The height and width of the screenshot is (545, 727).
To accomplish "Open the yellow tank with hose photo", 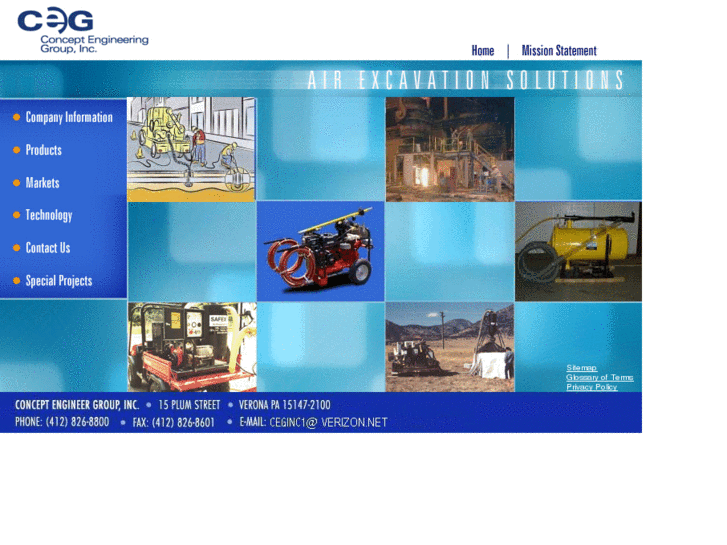I will tap(578, 251).
